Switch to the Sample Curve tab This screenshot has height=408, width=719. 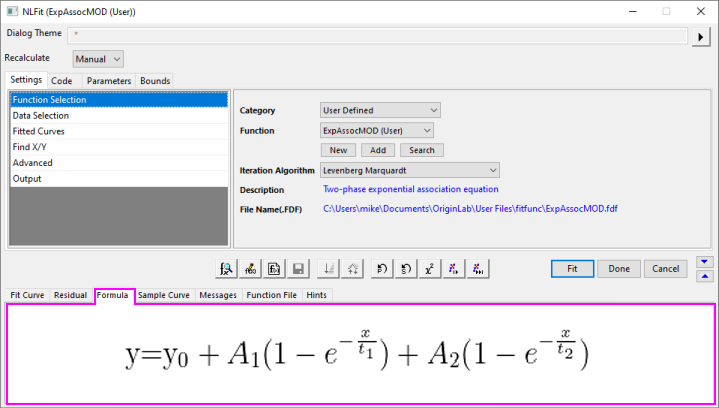[164, 296]
